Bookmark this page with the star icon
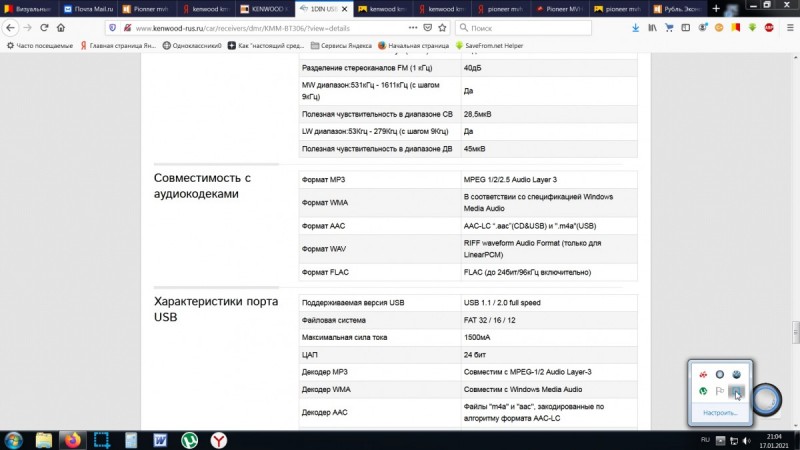The image size is (800, 450). (x=443, y=28)
